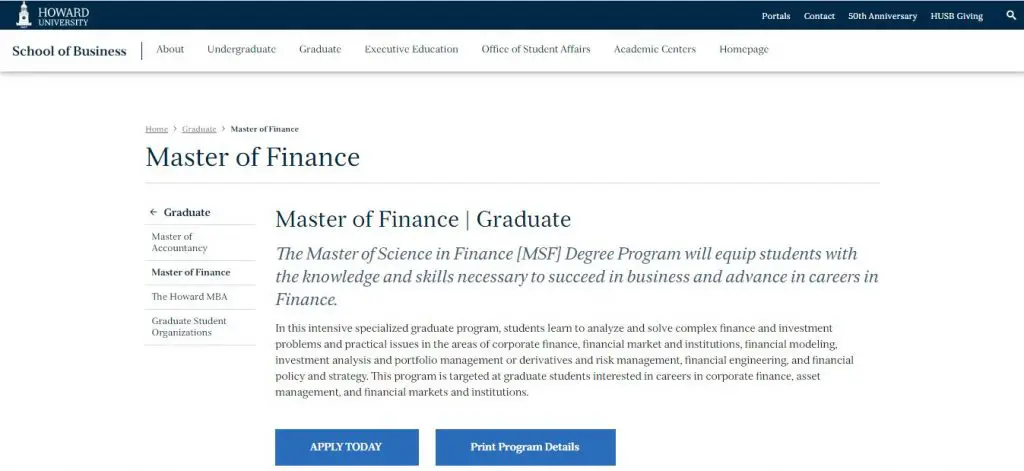The image size is (1024, 471).
Task: Click the Print Program Details button
Action: pos(525,447)
